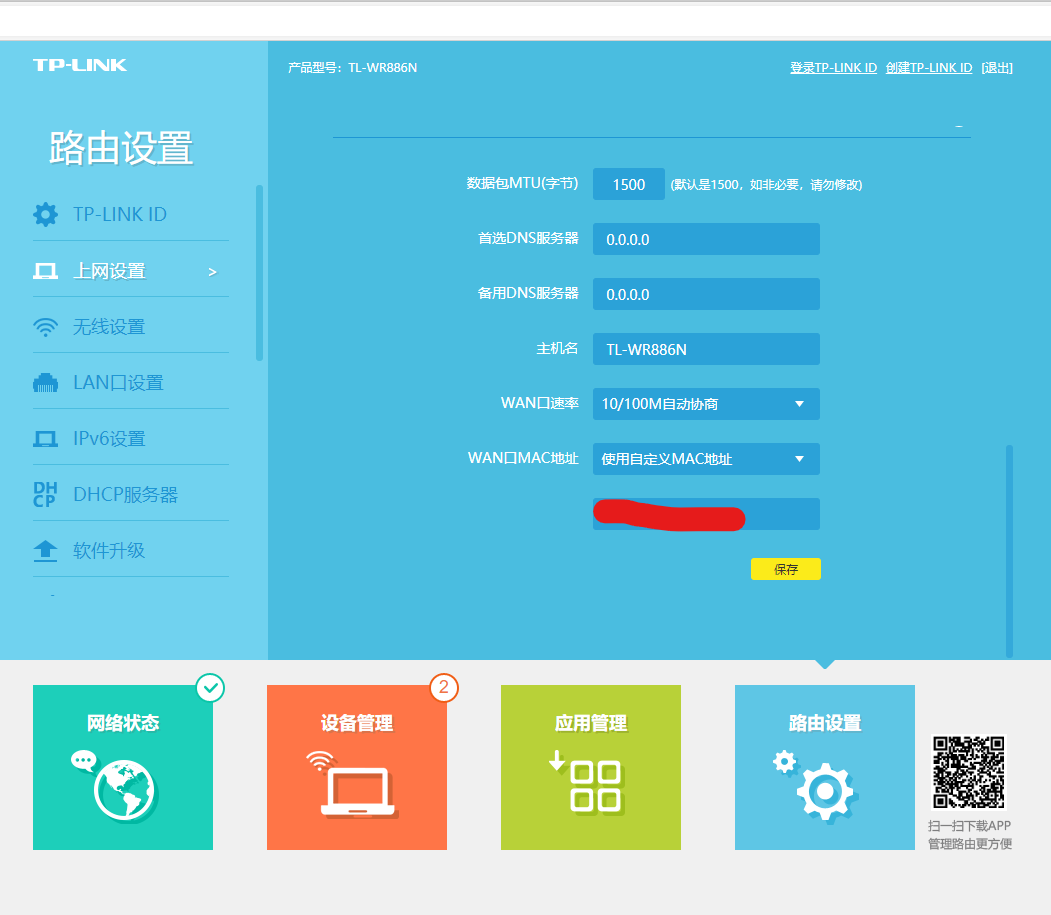Click the gears icon in 路由设置 tile
This screenshot has width=1051, height=915.
(x=816, y=786)
